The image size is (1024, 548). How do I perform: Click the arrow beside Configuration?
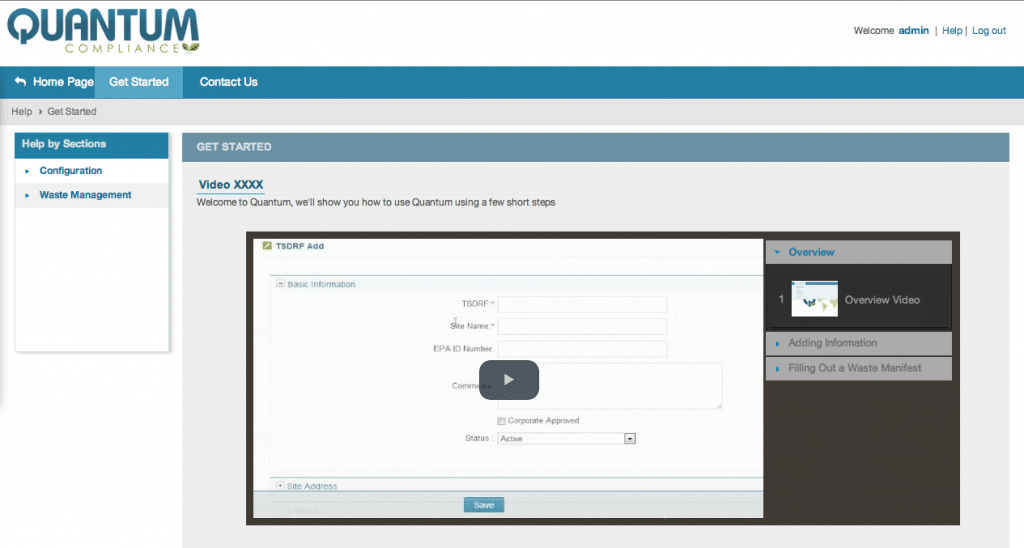[27, 171]
